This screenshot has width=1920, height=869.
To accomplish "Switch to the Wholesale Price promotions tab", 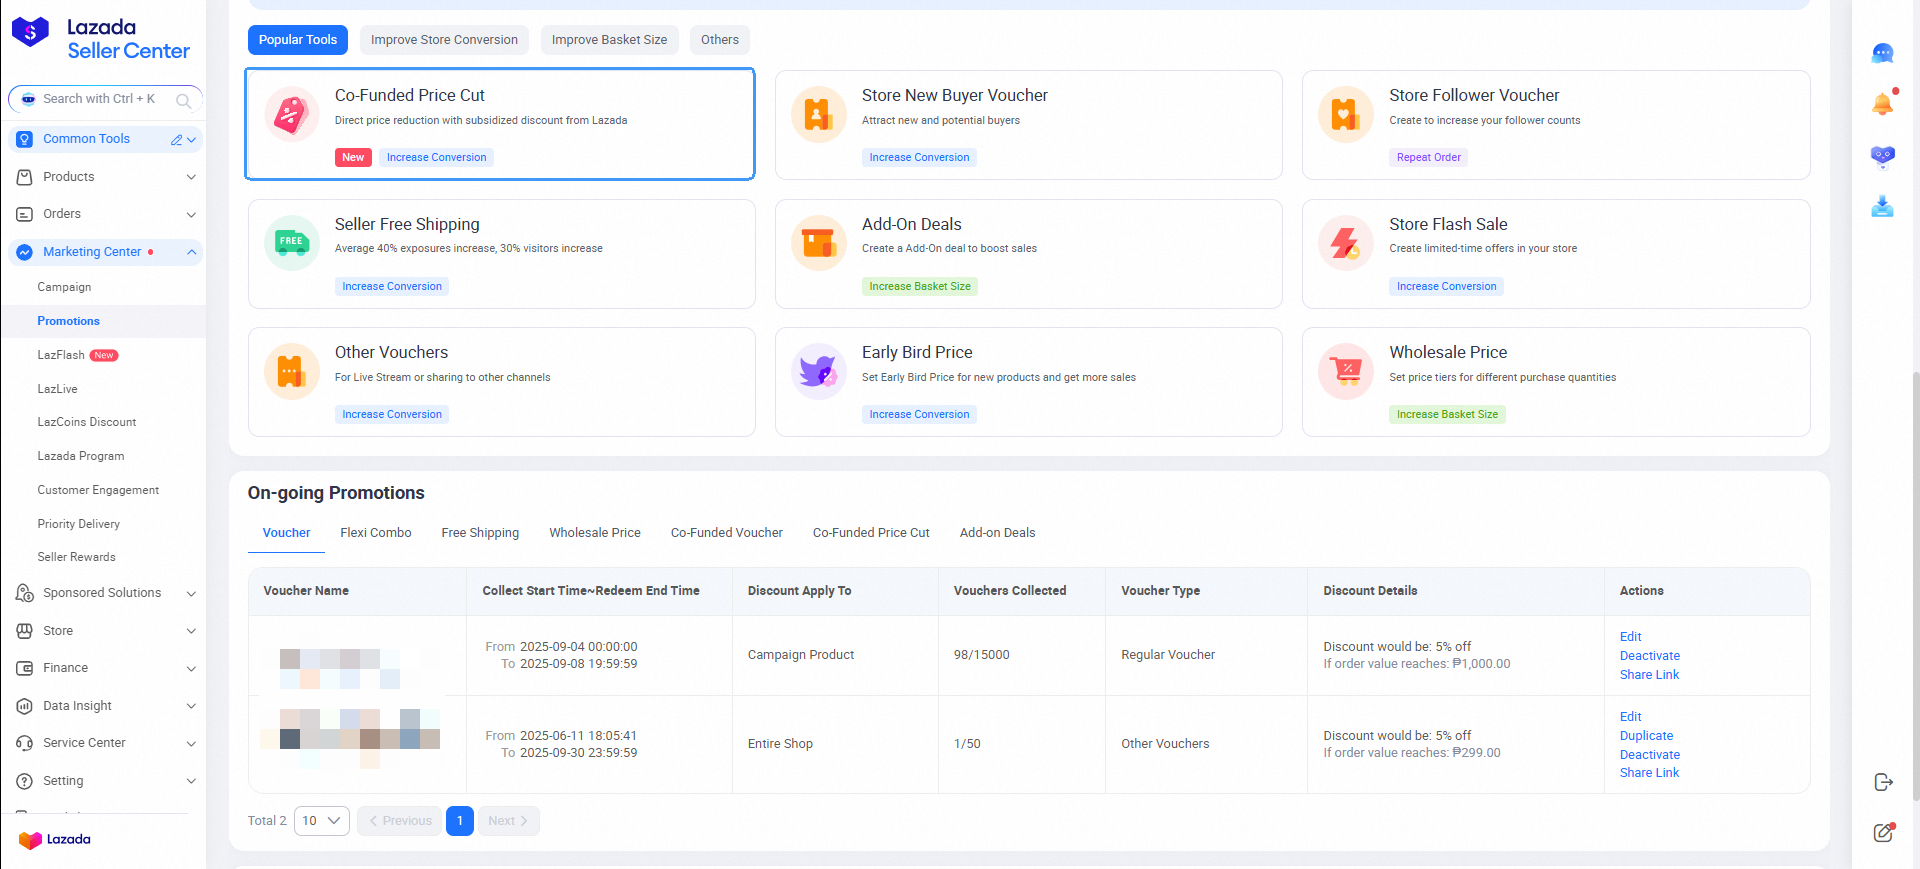I will click(595, 533).
